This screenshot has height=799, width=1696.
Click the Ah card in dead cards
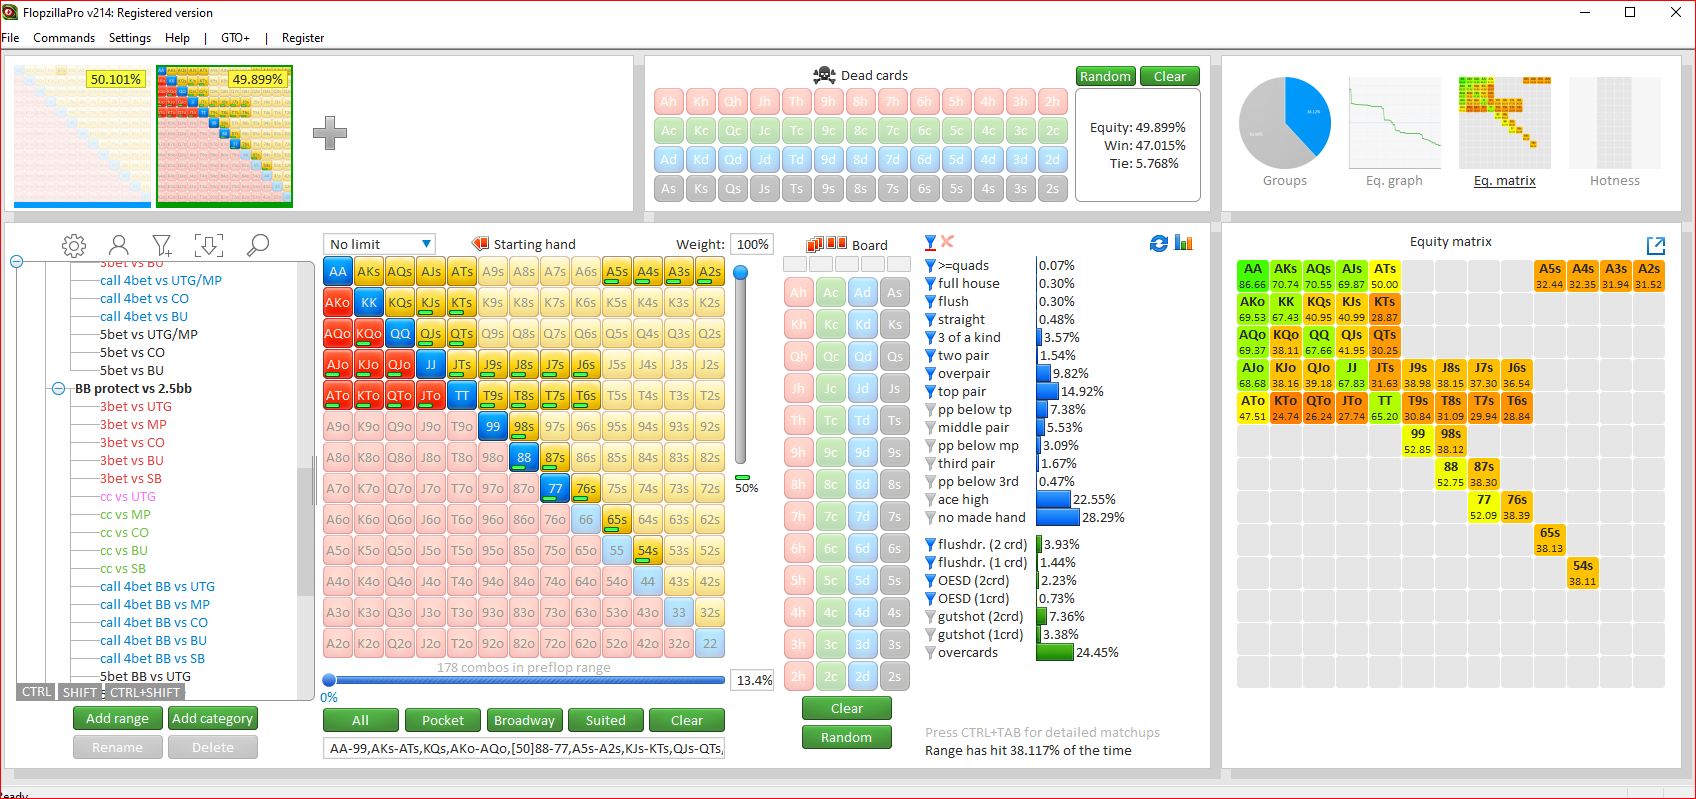click(x=669, y=101)
